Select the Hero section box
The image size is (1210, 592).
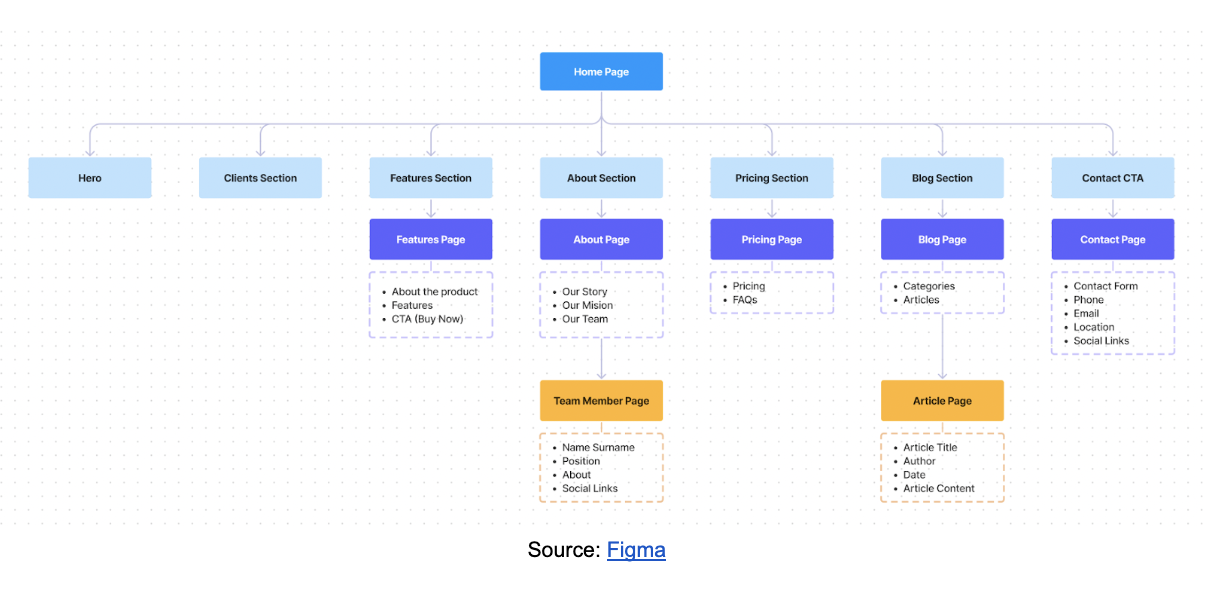pyautogui.click(x=90, y=178)
